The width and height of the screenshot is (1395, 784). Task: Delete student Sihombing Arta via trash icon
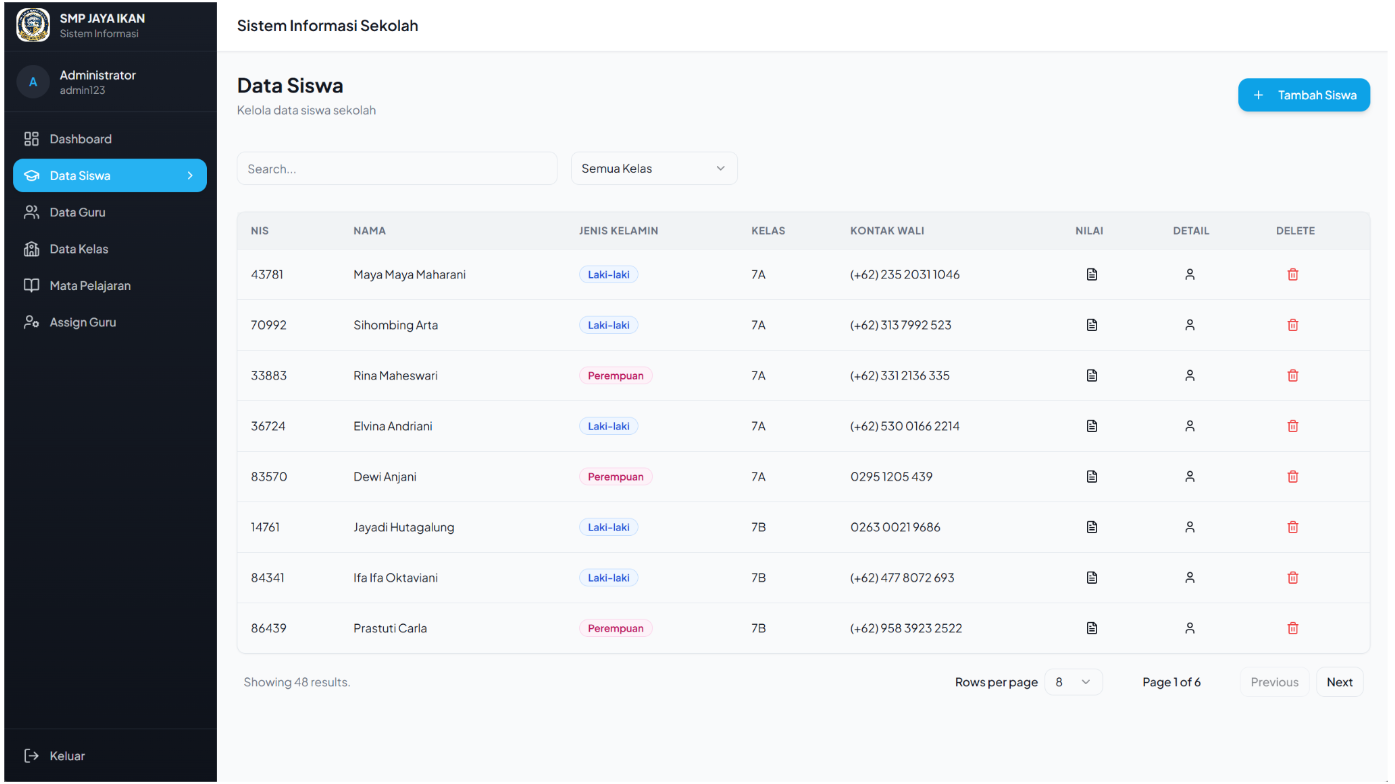click(1293, 325)
